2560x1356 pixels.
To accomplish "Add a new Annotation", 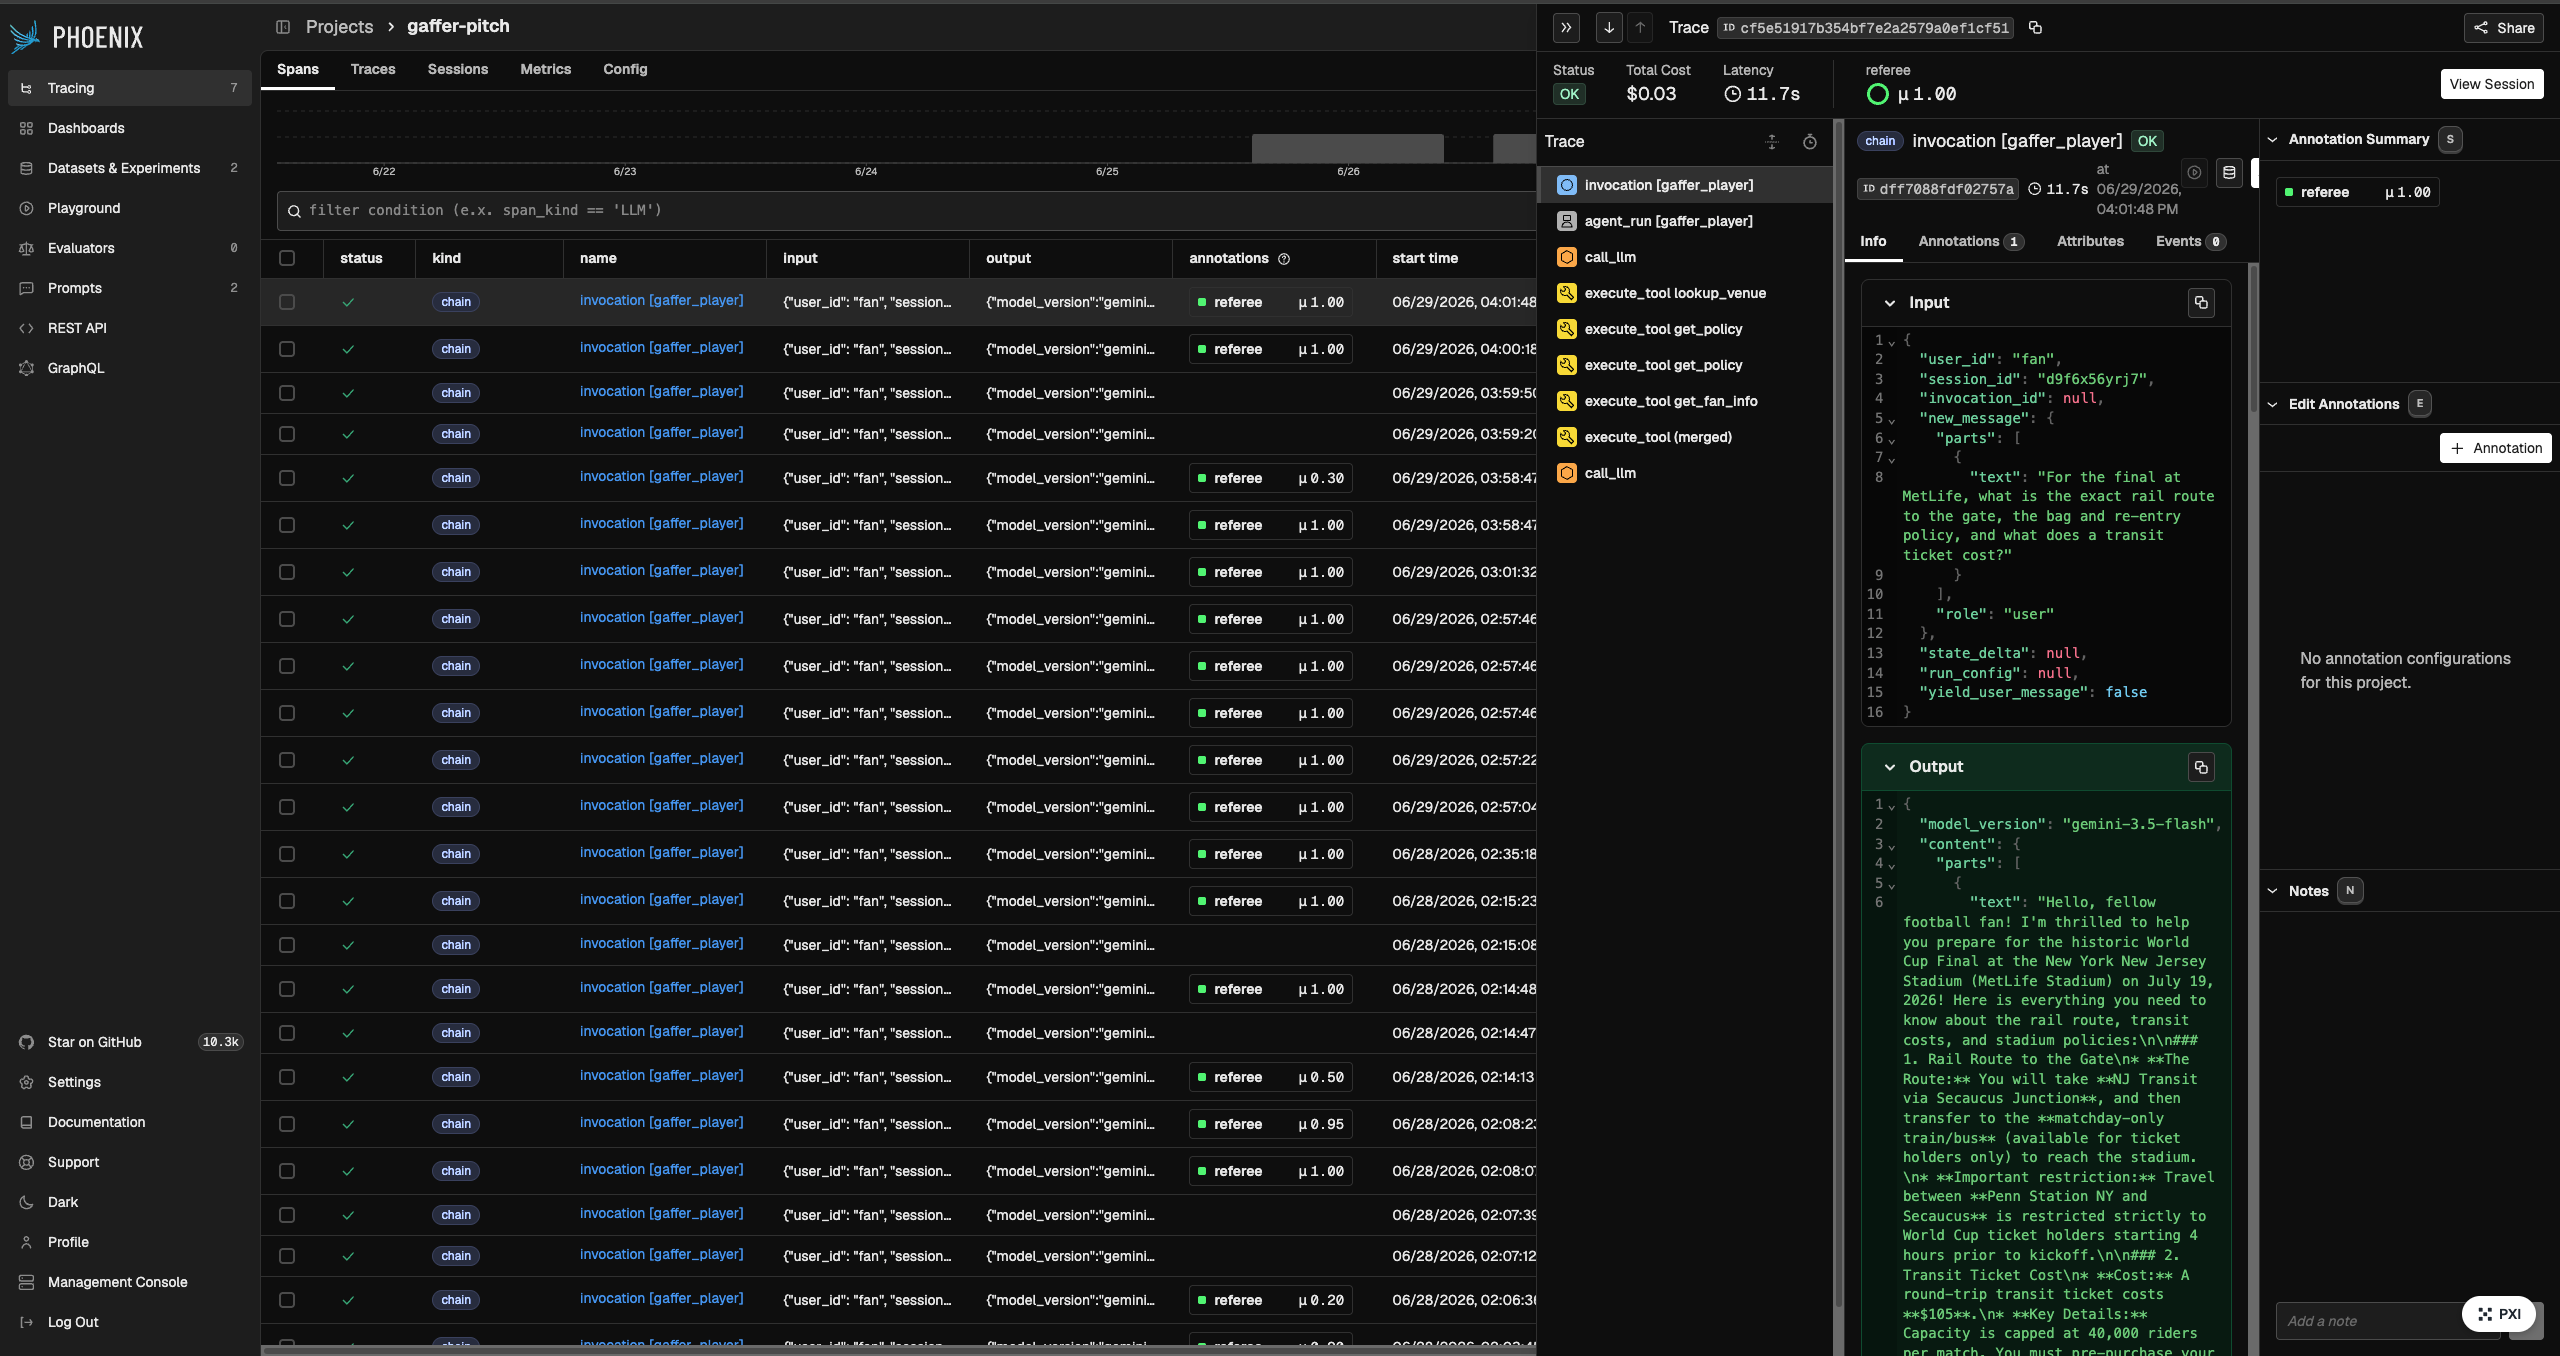I will click(2496, 448).
